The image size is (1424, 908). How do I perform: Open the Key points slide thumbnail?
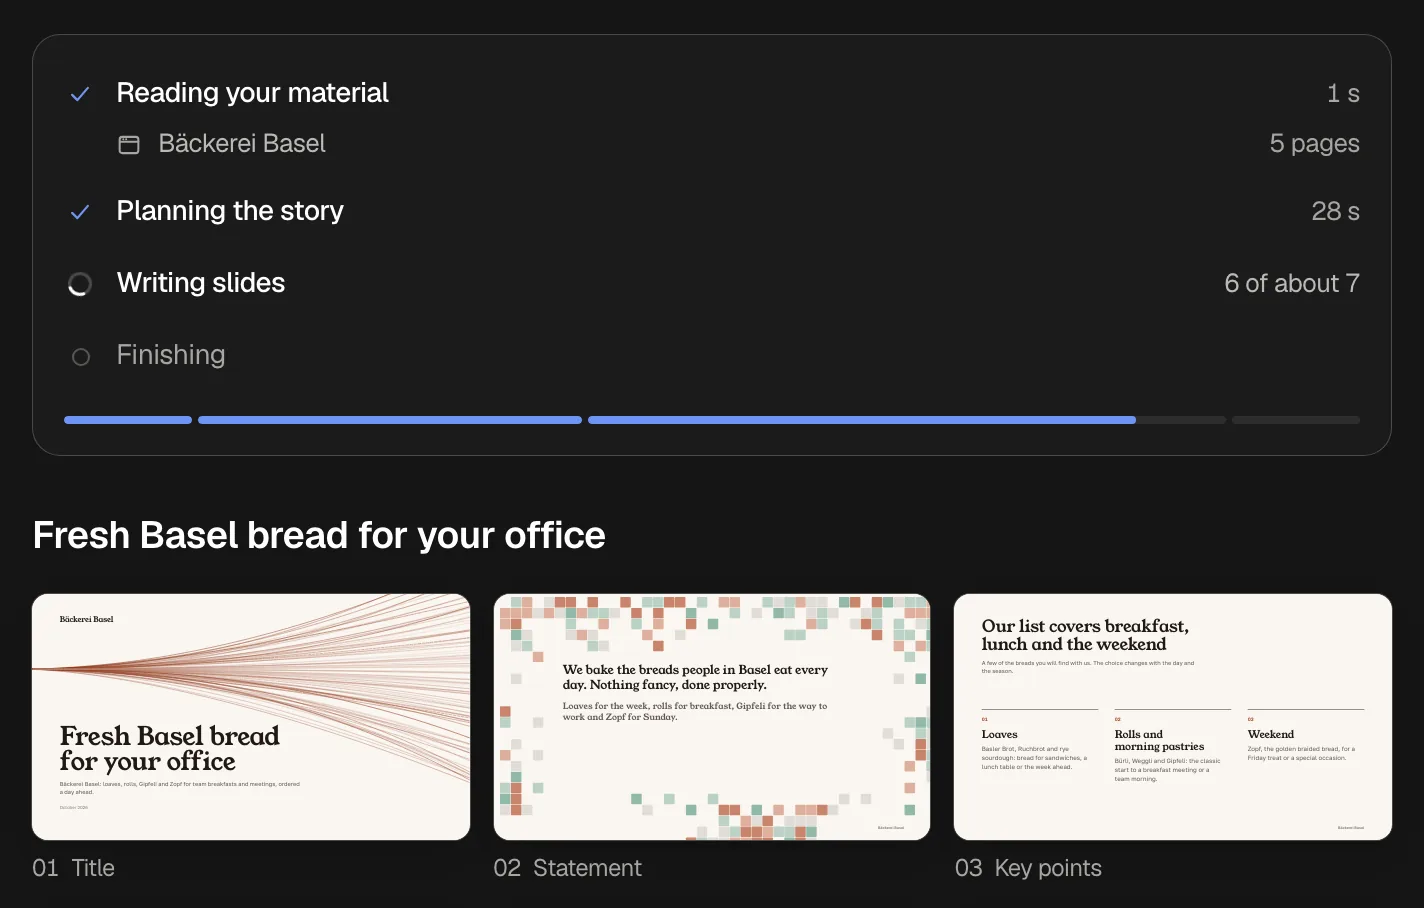[x=1173, y=717]
